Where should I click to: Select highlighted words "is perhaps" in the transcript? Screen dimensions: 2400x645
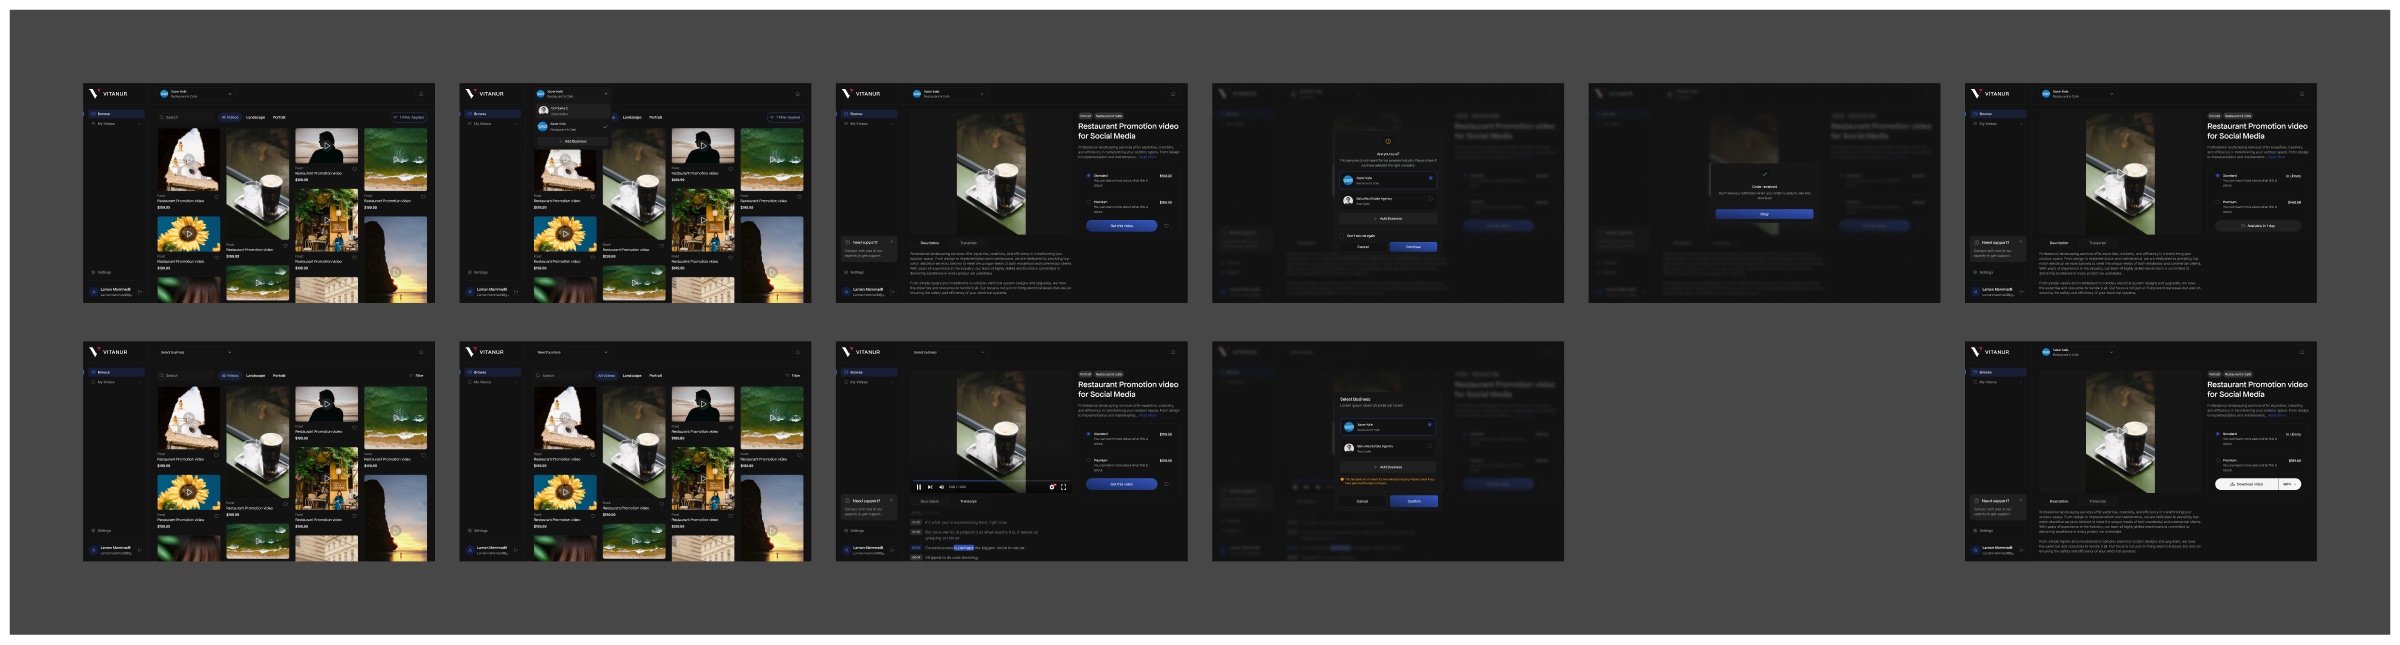[964, 548]
